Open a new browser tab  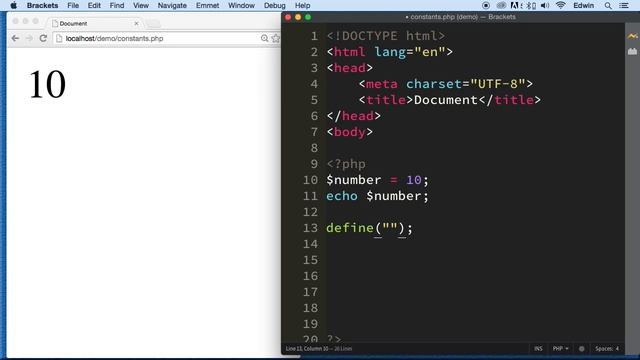(x=153, y=24)
